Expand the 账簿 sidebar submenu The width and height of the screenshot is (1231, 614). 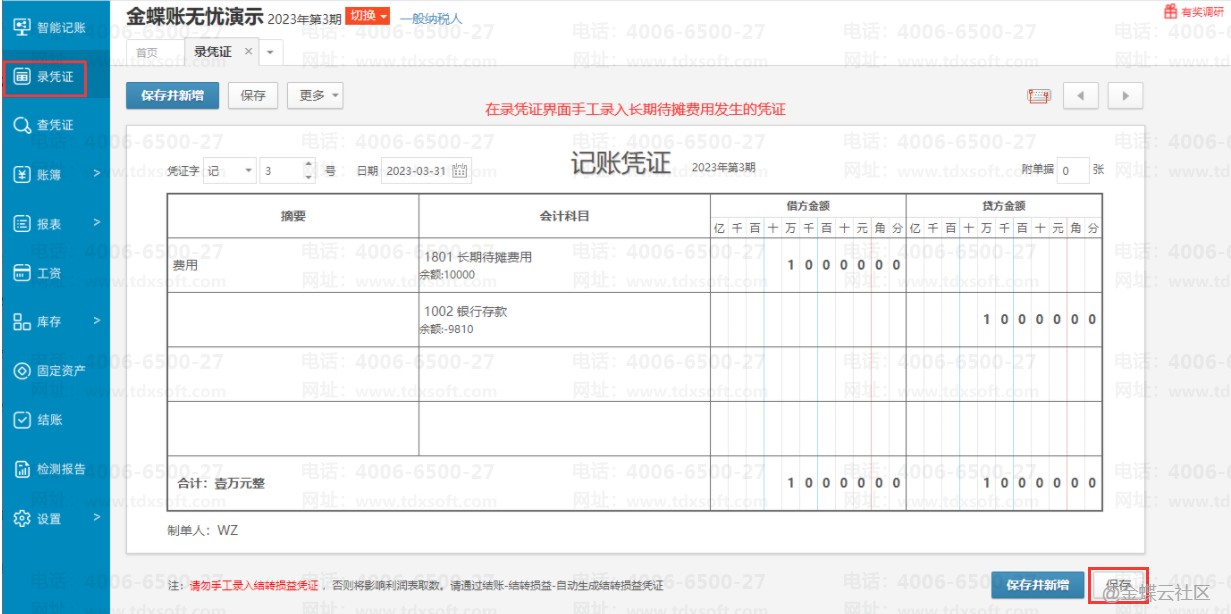coord(54,174)
